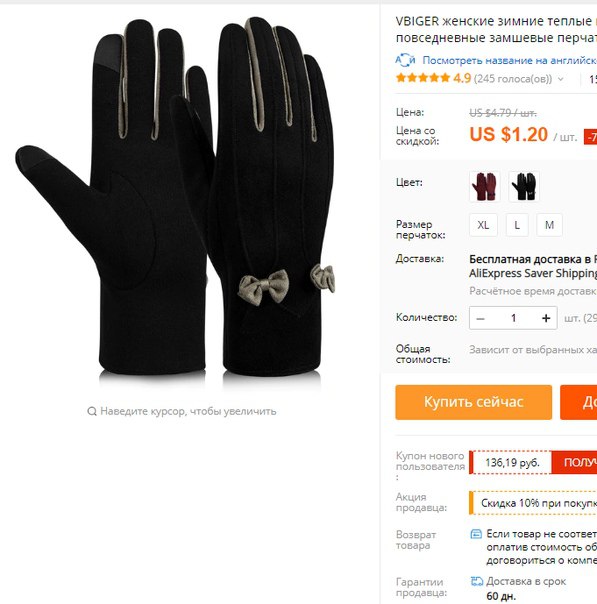Click the red 'Получить' coupon button
This screenshot has height=604, width=597.
point(574,462)
